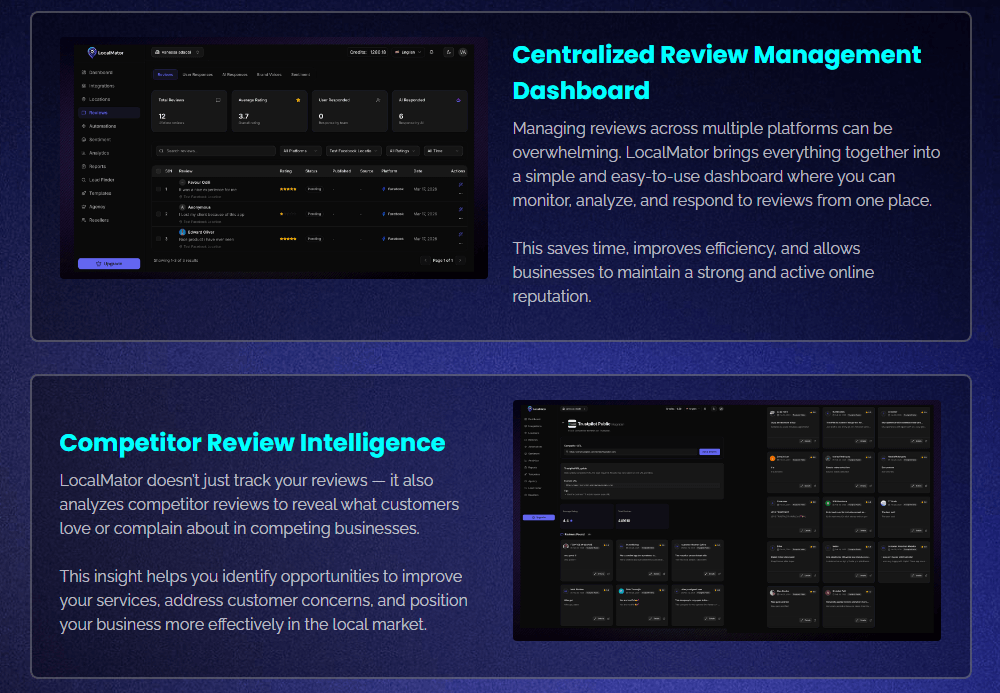Open the Analytics section icon
Viewport: 1000px width, 693px height.
click(83, 151)
